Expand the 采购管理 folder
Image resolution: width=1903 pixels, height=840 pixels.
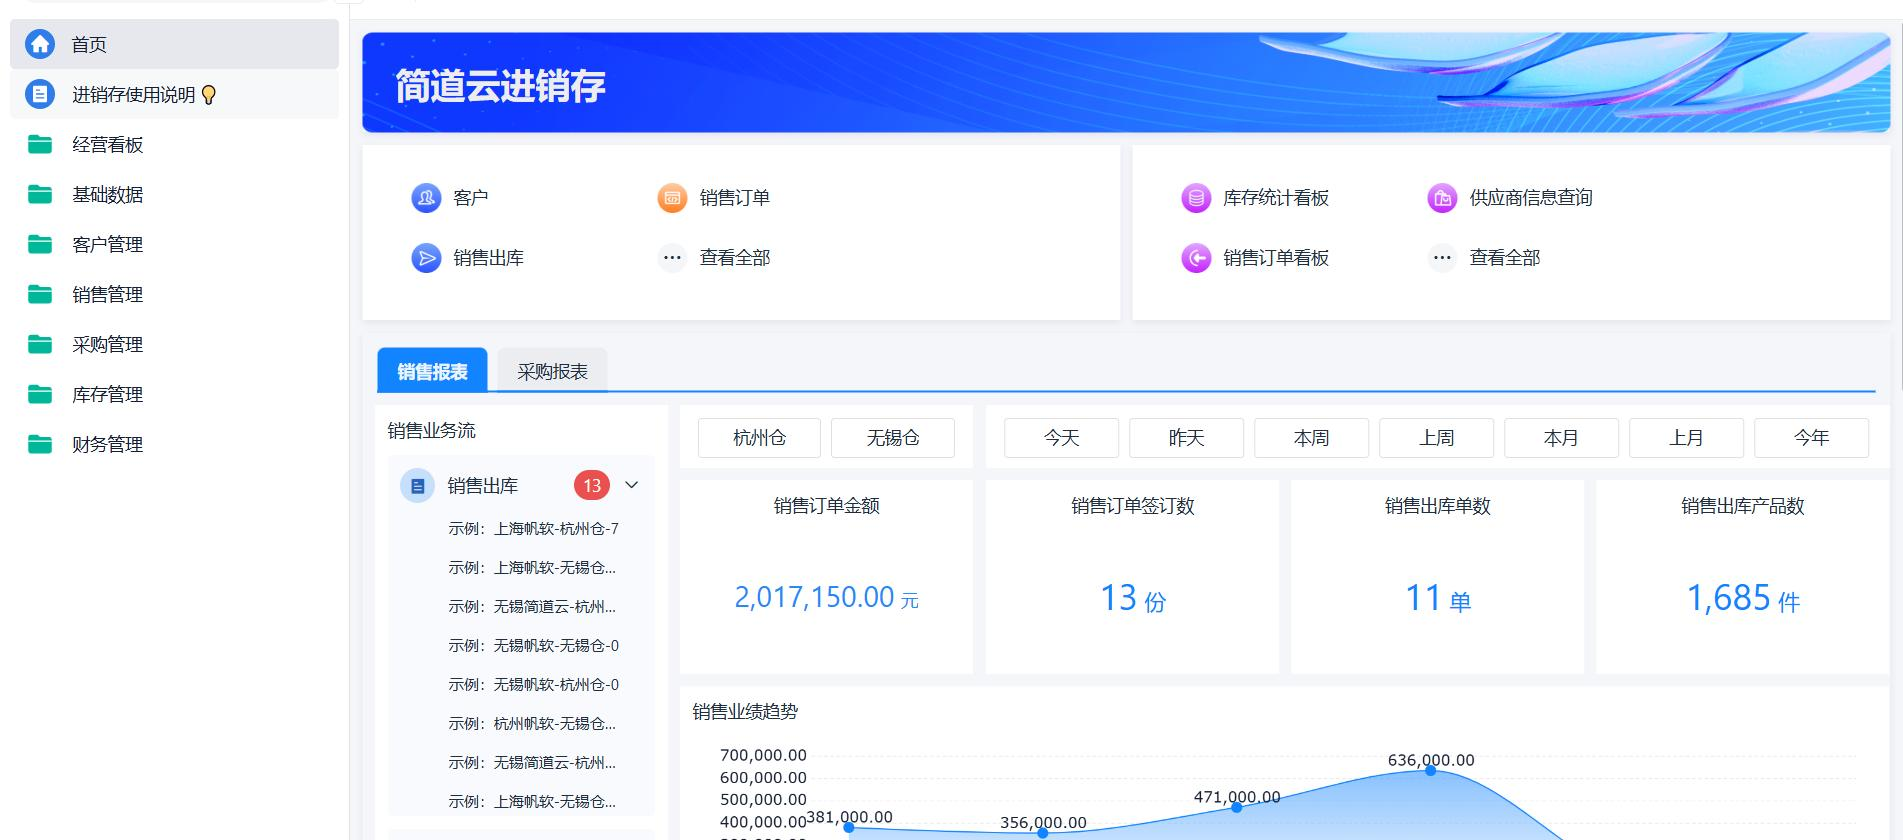tap(174, 344)
